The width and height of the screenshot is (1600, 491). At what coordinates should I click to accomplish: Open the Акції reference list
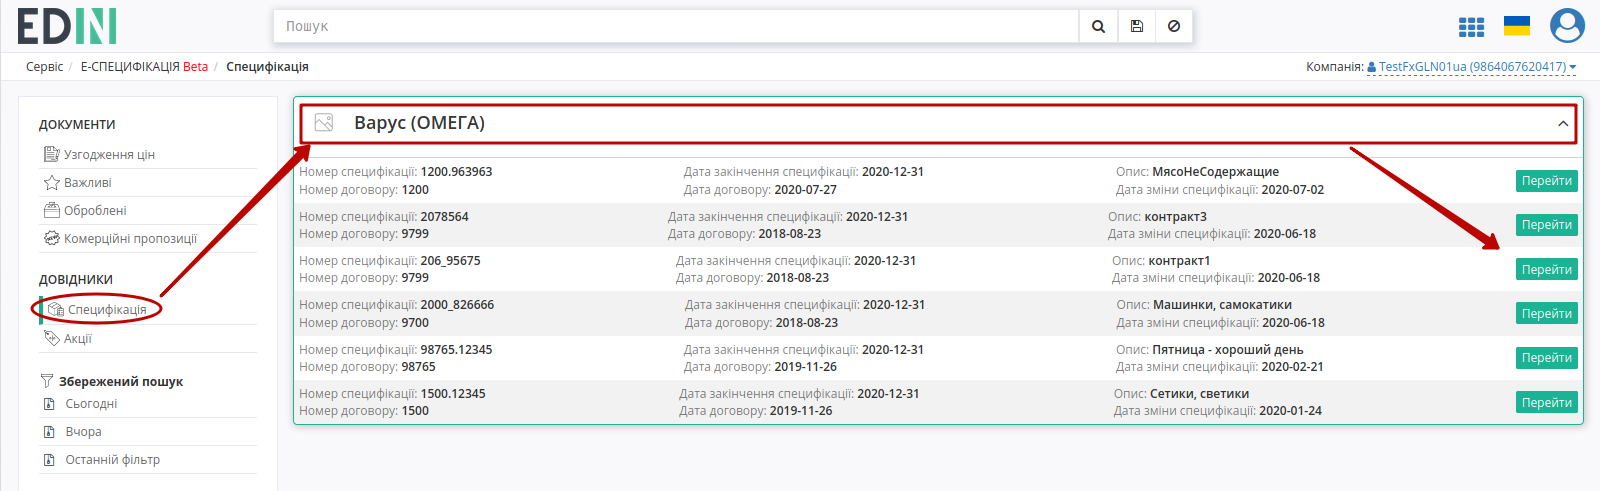pos(78,339)
